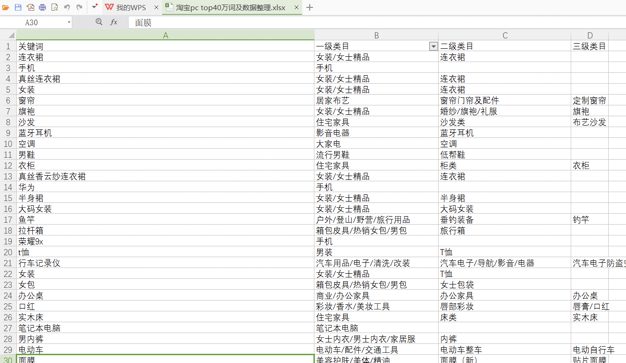Click the Save disk icon
Screen dimensions: 626x363
[x=18, y=7]
